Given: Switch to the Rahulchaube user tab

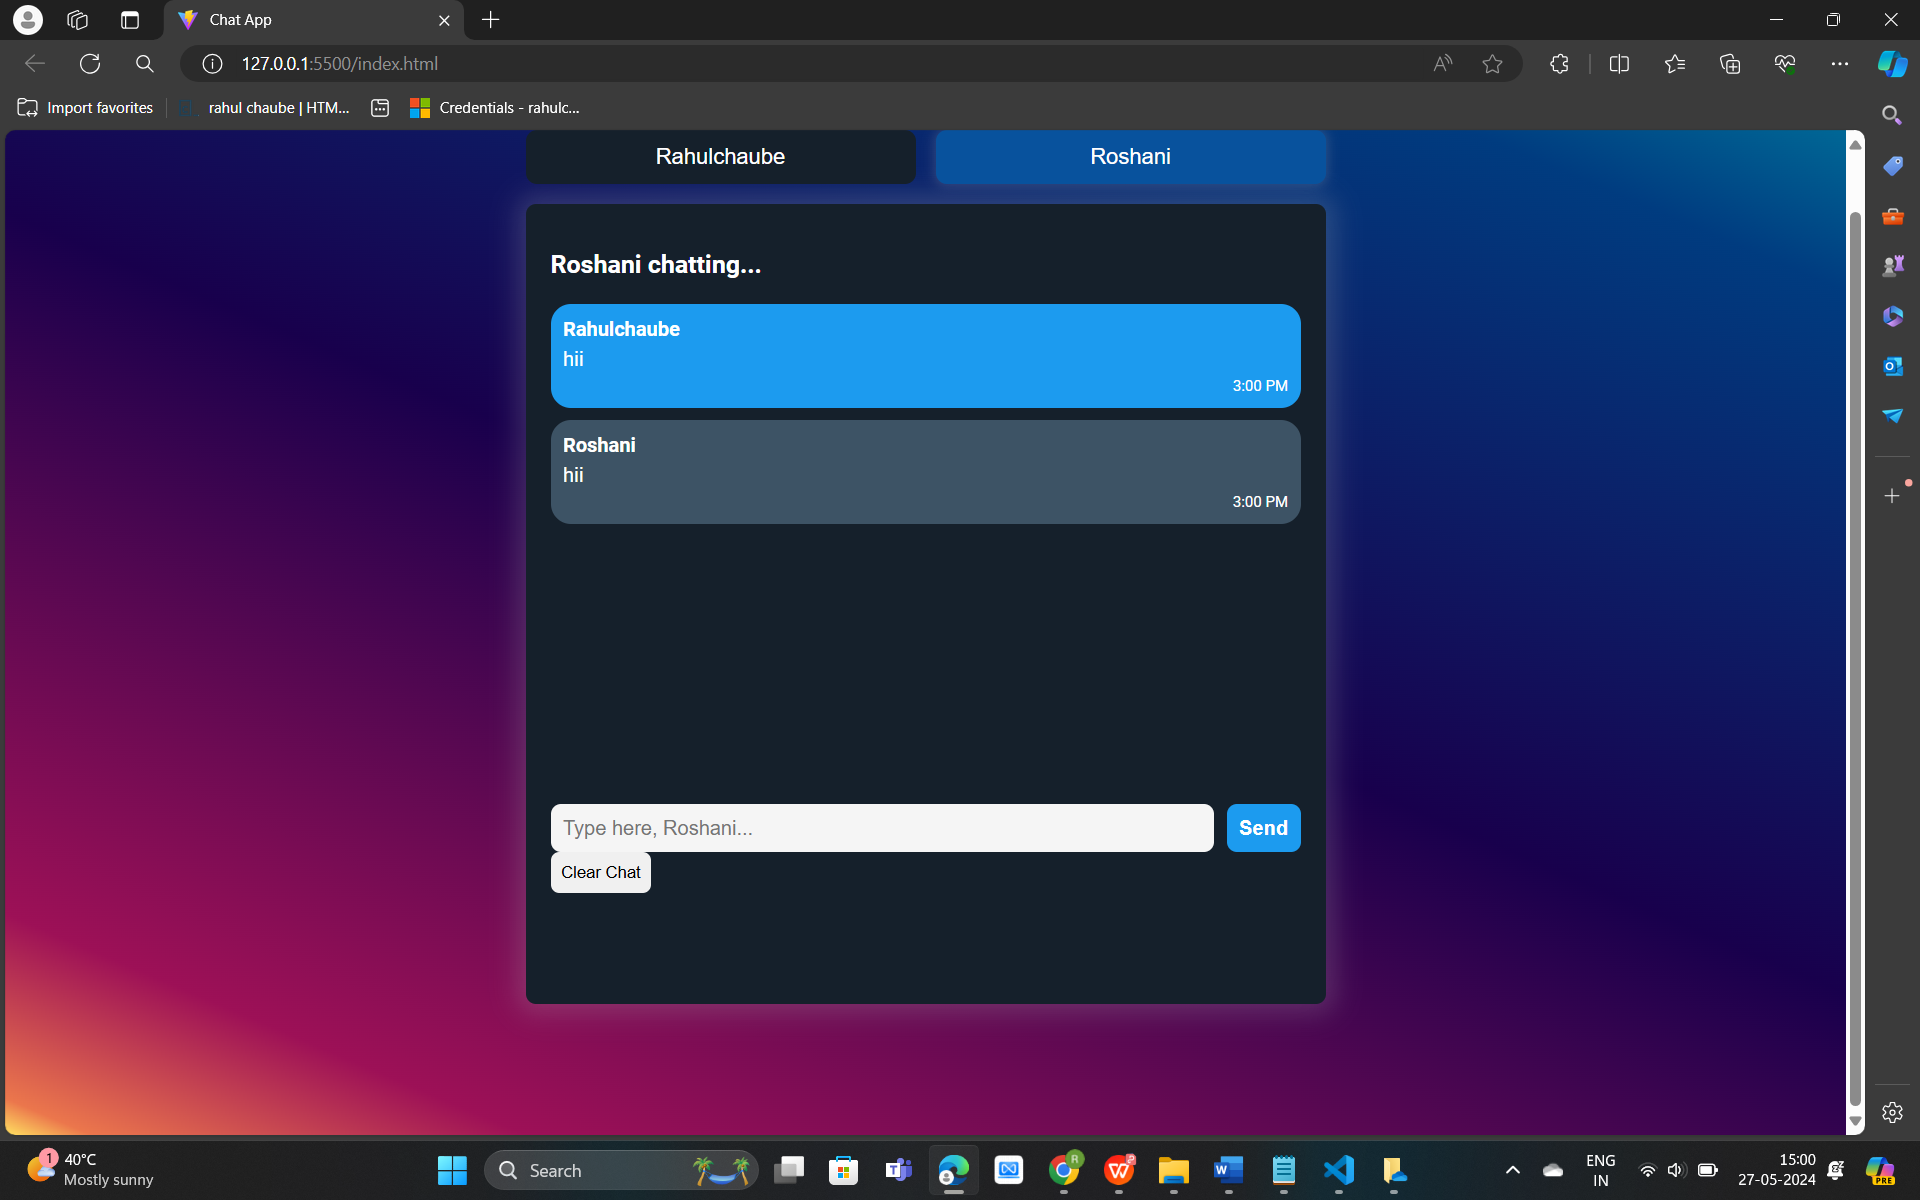Looking at the screenshot, I should point(720,157).
